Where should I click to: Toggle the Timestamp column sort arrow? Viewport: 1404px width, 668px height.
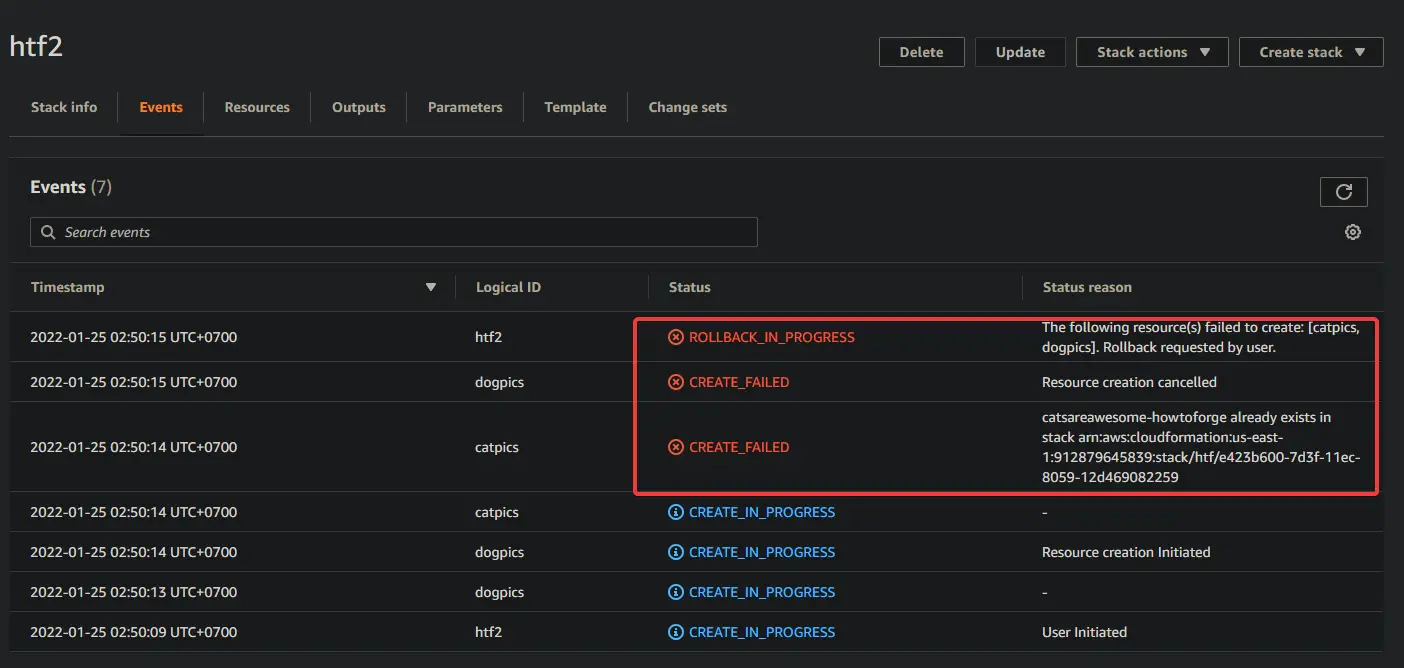431,287
